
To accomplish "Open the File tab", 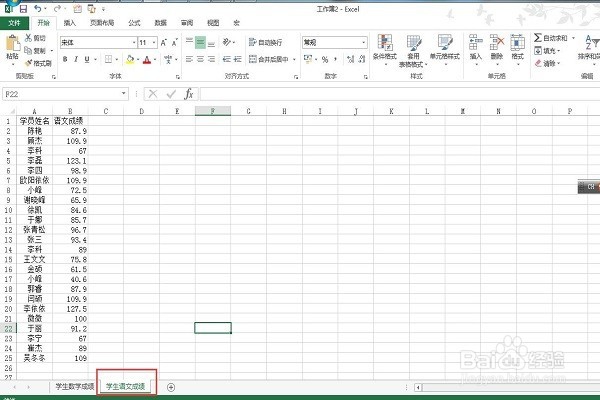I will tap(14, 23).
